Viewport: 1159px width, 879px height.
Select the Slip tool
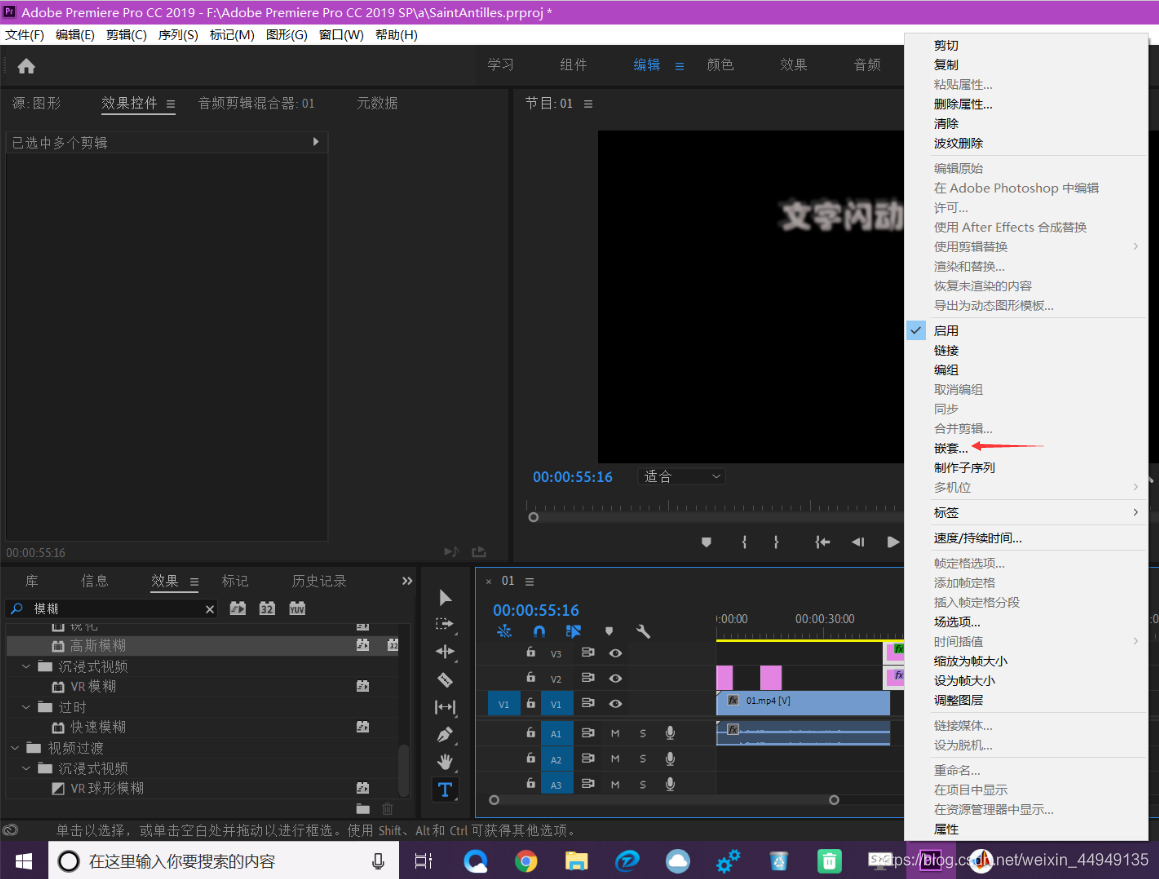[x=445, y=707]
